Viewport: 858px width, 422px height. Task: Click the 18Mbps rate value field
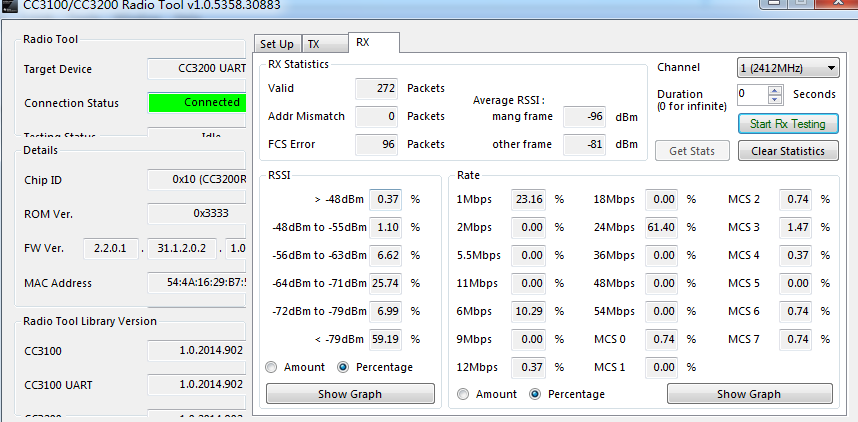662,200
